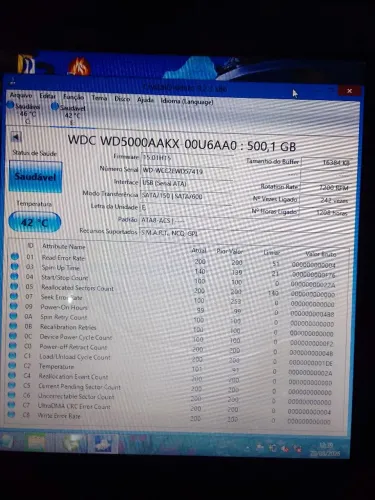Click status circle for Load/Unload Cycle Count
375x500 pixels.
(12, 355)
